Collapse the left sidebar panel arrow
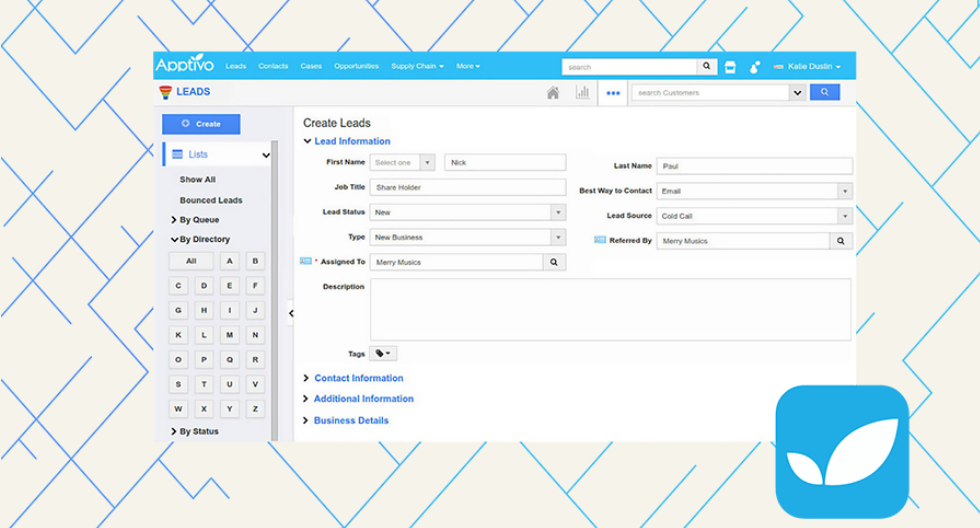The width and height of the screenshot is (980, 528). (x=291, y=313)
